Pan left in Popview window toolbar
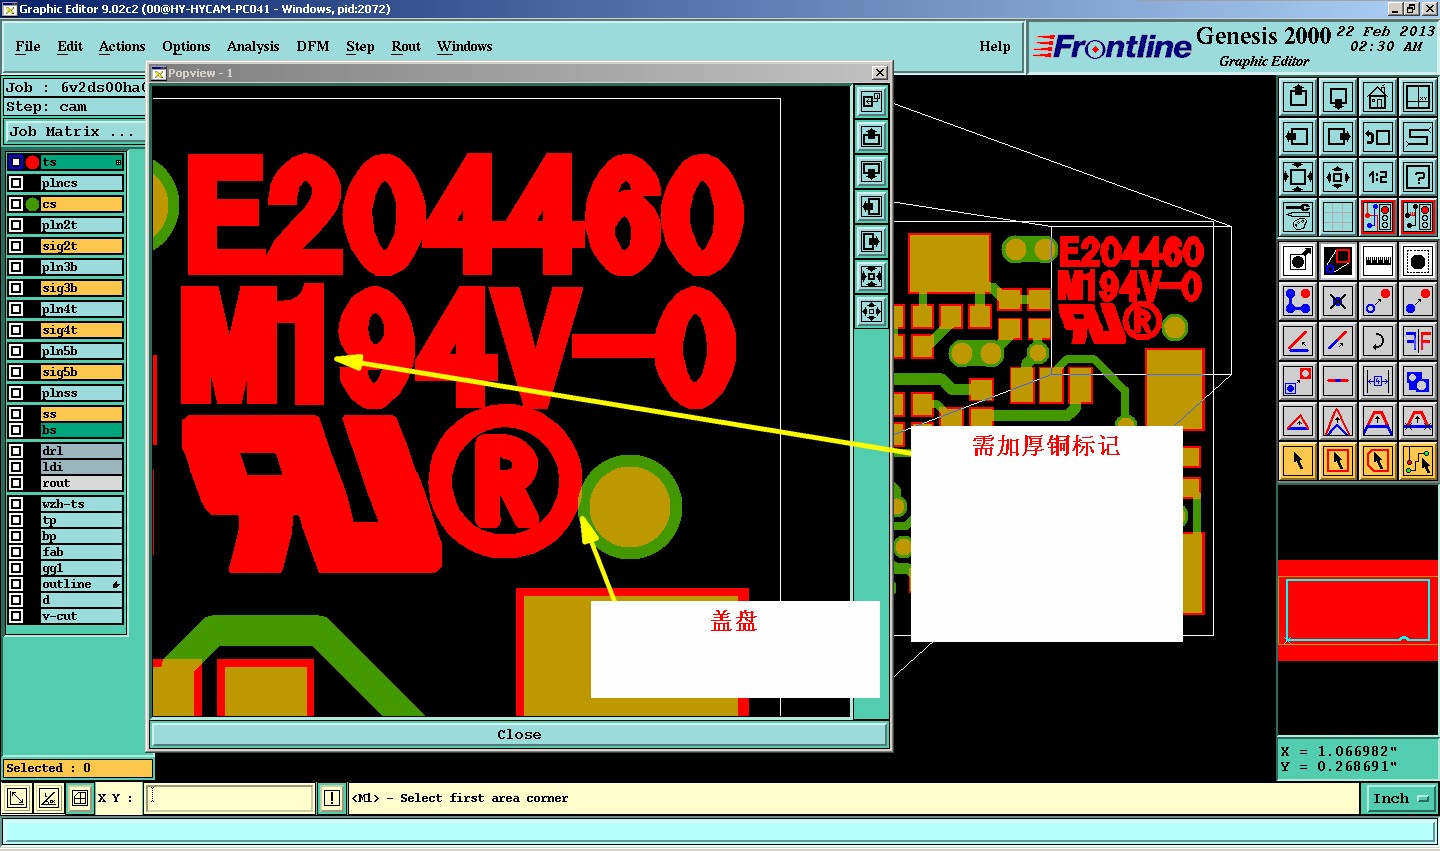The image size is (1440, 851). tap(872, 206)
